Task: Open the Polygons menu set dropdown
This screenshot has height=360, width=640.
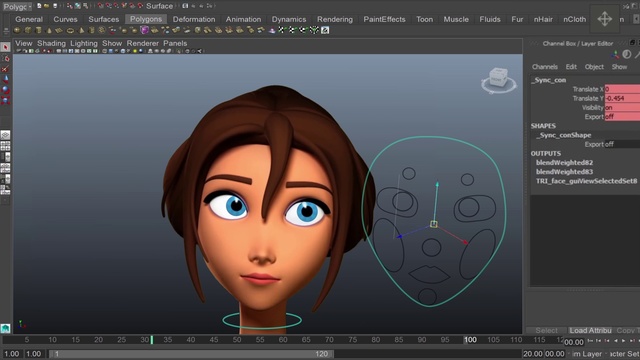Action: click(16, 6)
